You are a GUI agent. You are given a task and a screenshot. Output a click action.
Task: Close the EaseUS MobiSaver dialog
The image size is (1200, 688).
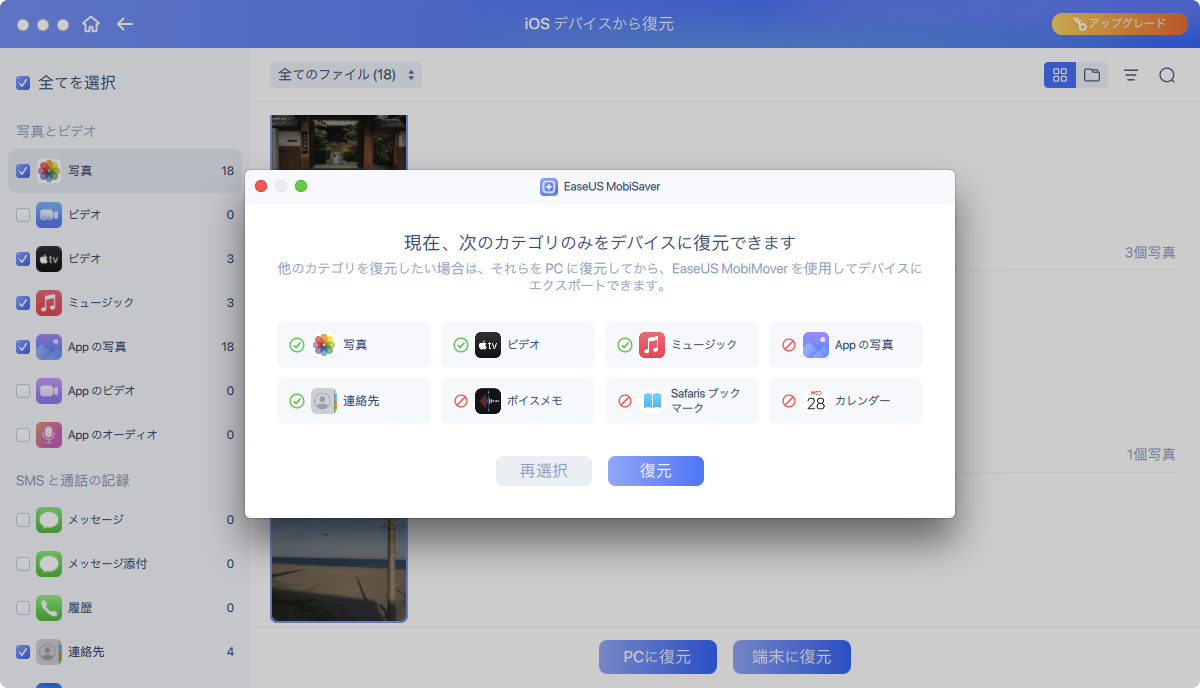[261, 186]
